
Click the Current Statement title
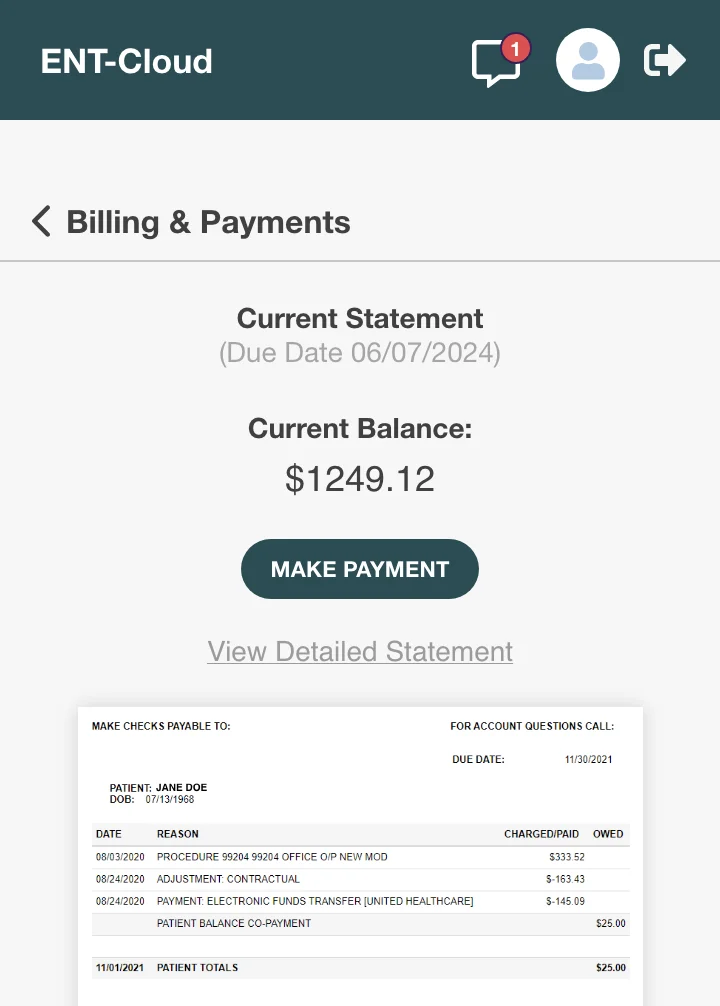point(359,318)
